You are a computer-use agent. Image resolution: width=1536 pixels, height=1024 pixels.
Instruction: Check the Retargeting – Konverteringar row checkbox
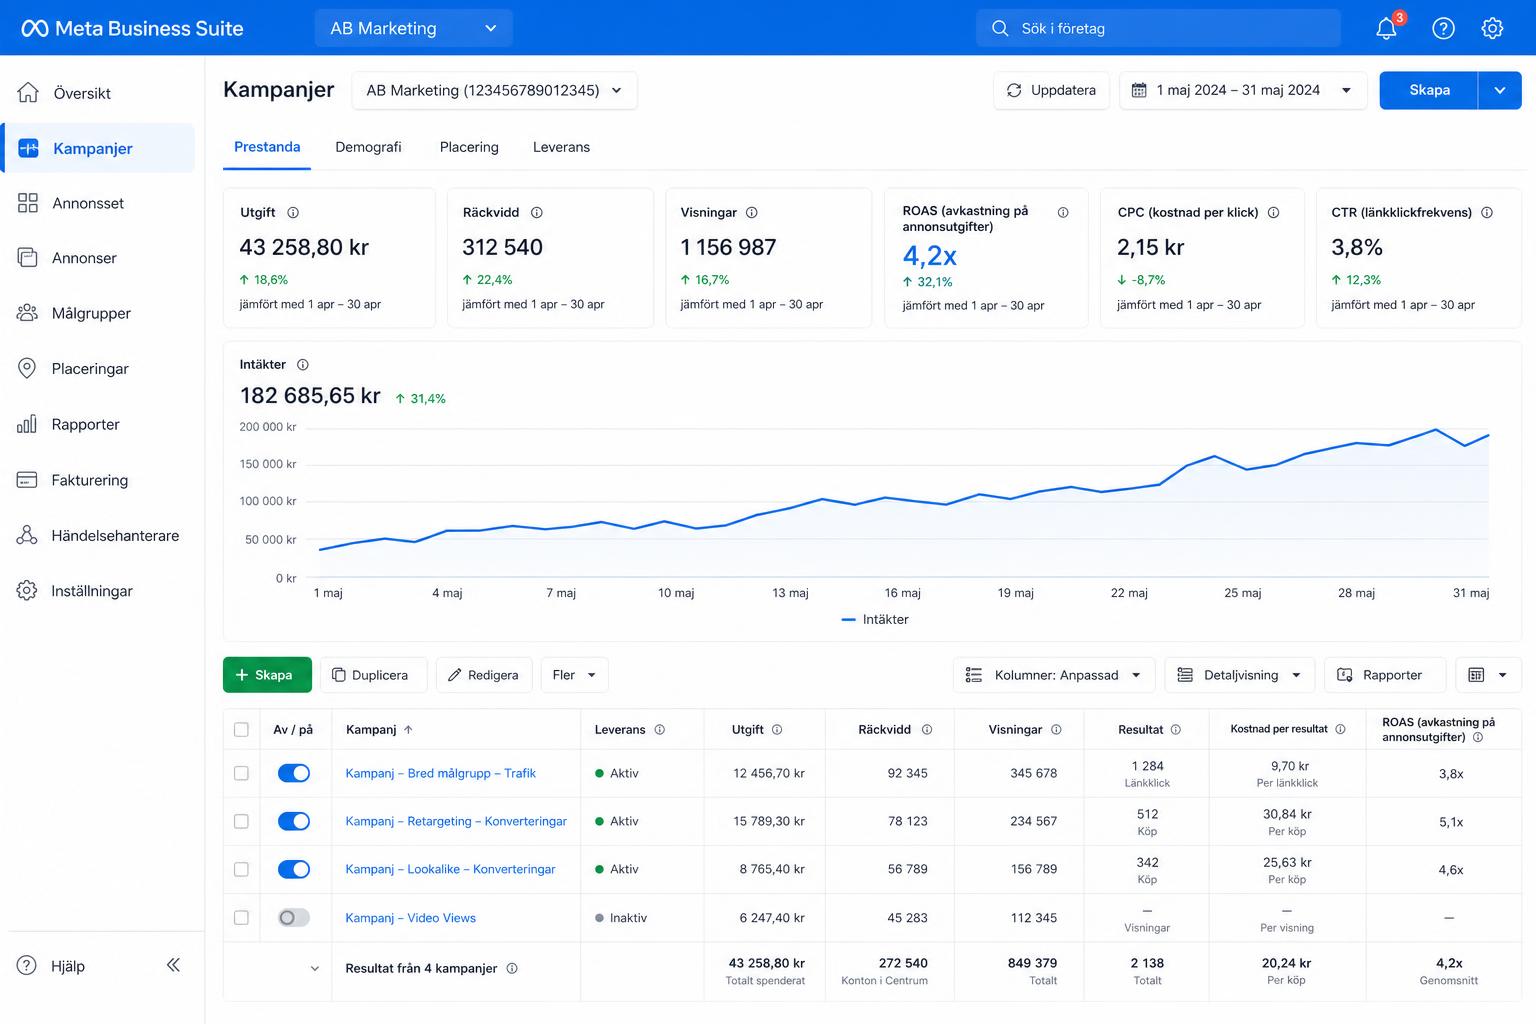[241, 822]
